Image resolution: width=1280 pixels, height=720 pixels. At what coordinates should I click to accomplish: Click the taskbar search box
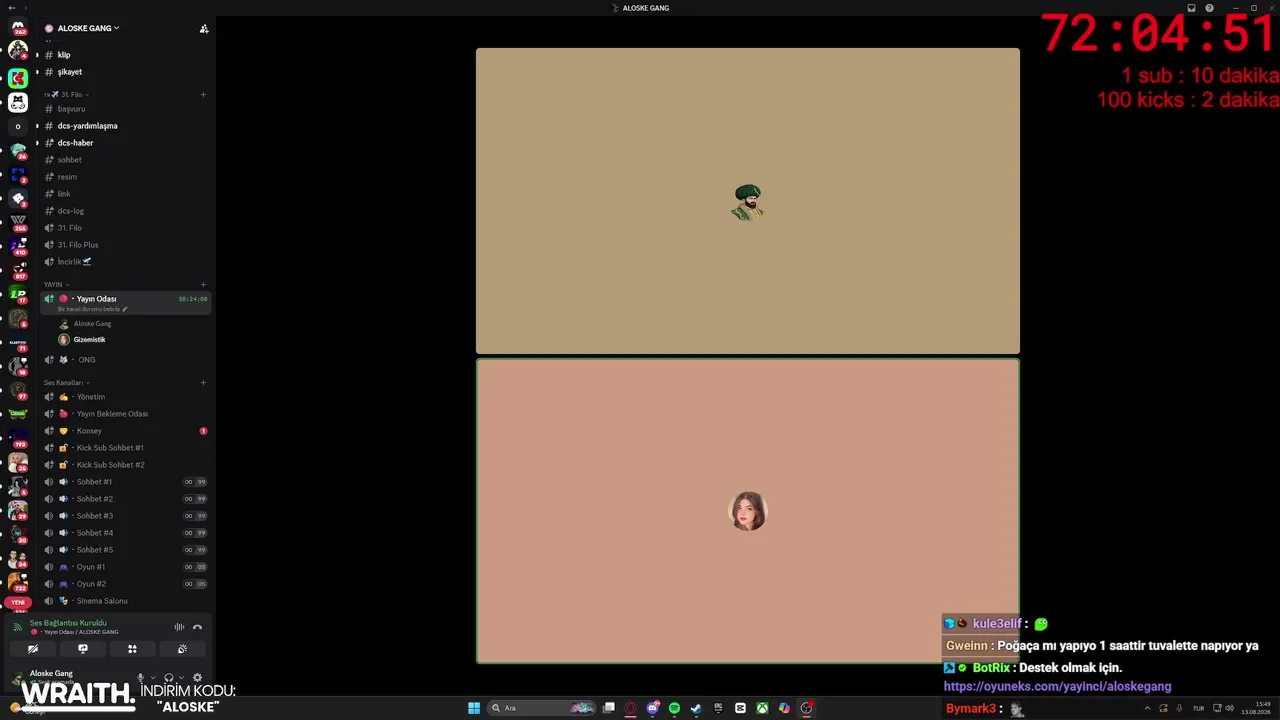(x=541, y=708)
